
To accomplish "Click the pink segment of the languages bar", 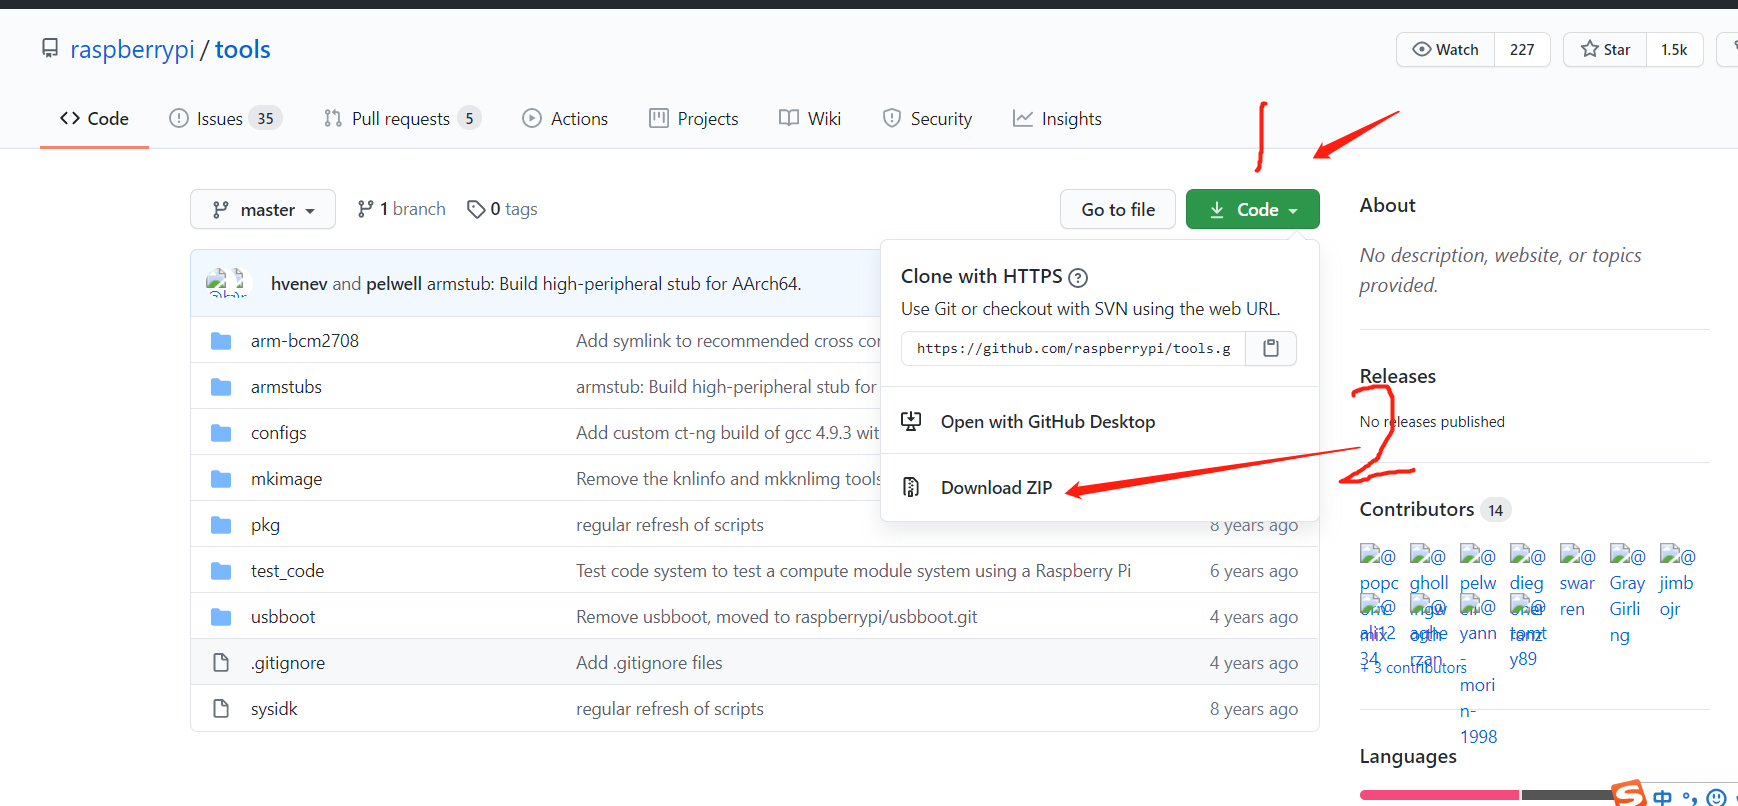I will [1440, 795].
